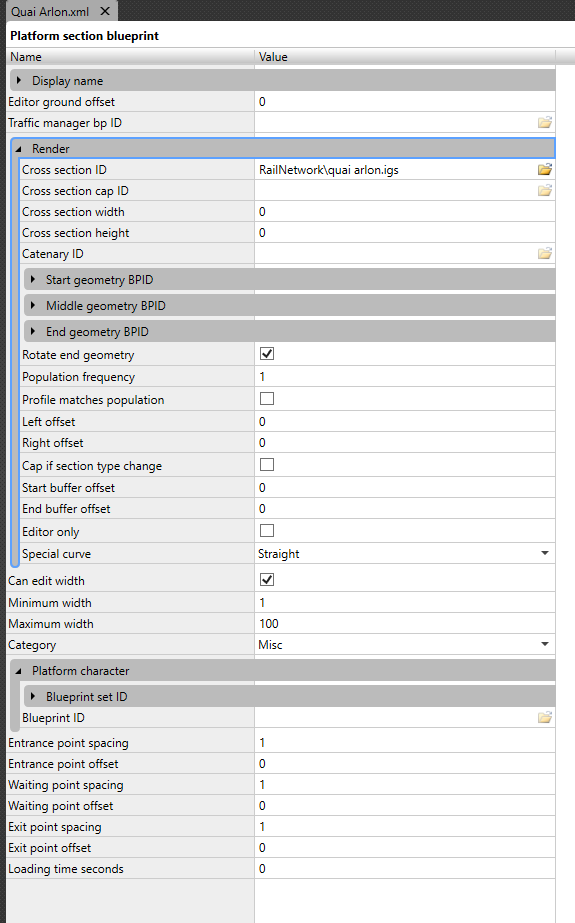Browse for Cross section cap ID file
The width and height of the screenshot is (575, 923).
pyautogui.click(x=544, y=191)
